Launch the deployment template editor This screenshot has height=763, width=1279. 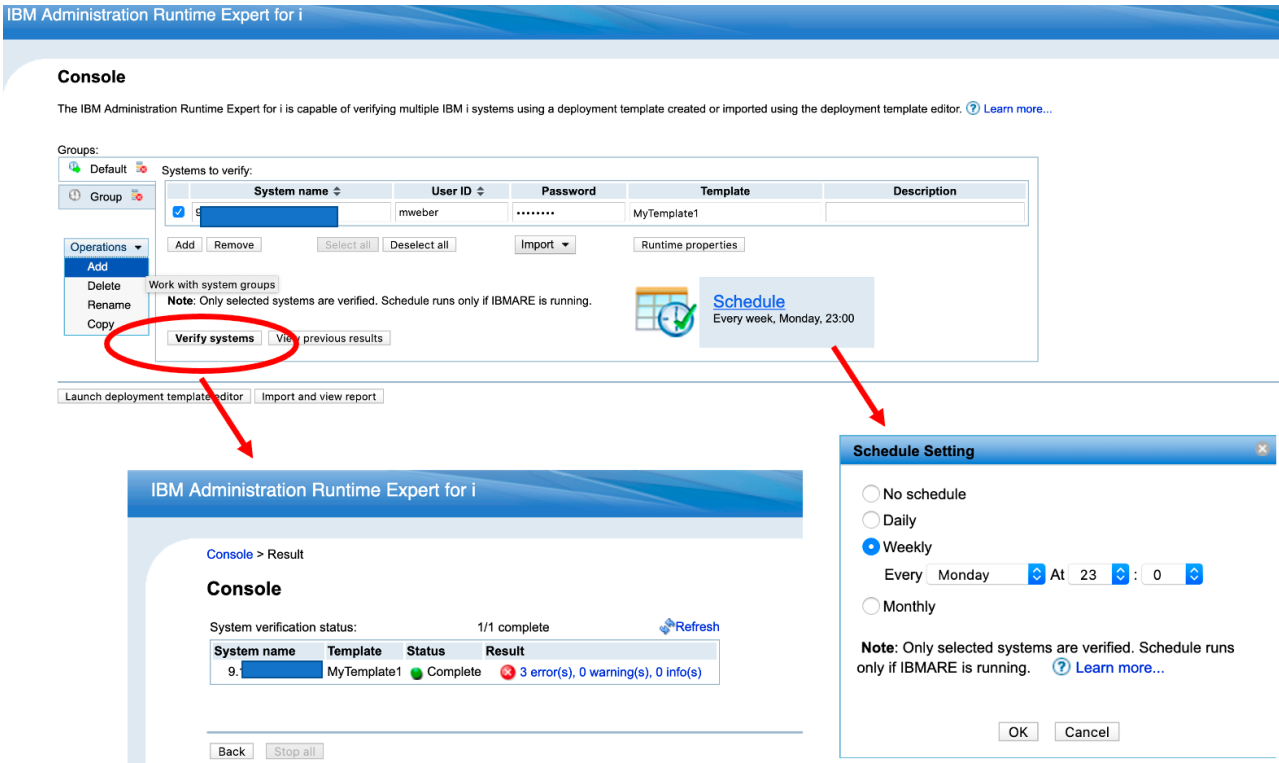[154, 396]
